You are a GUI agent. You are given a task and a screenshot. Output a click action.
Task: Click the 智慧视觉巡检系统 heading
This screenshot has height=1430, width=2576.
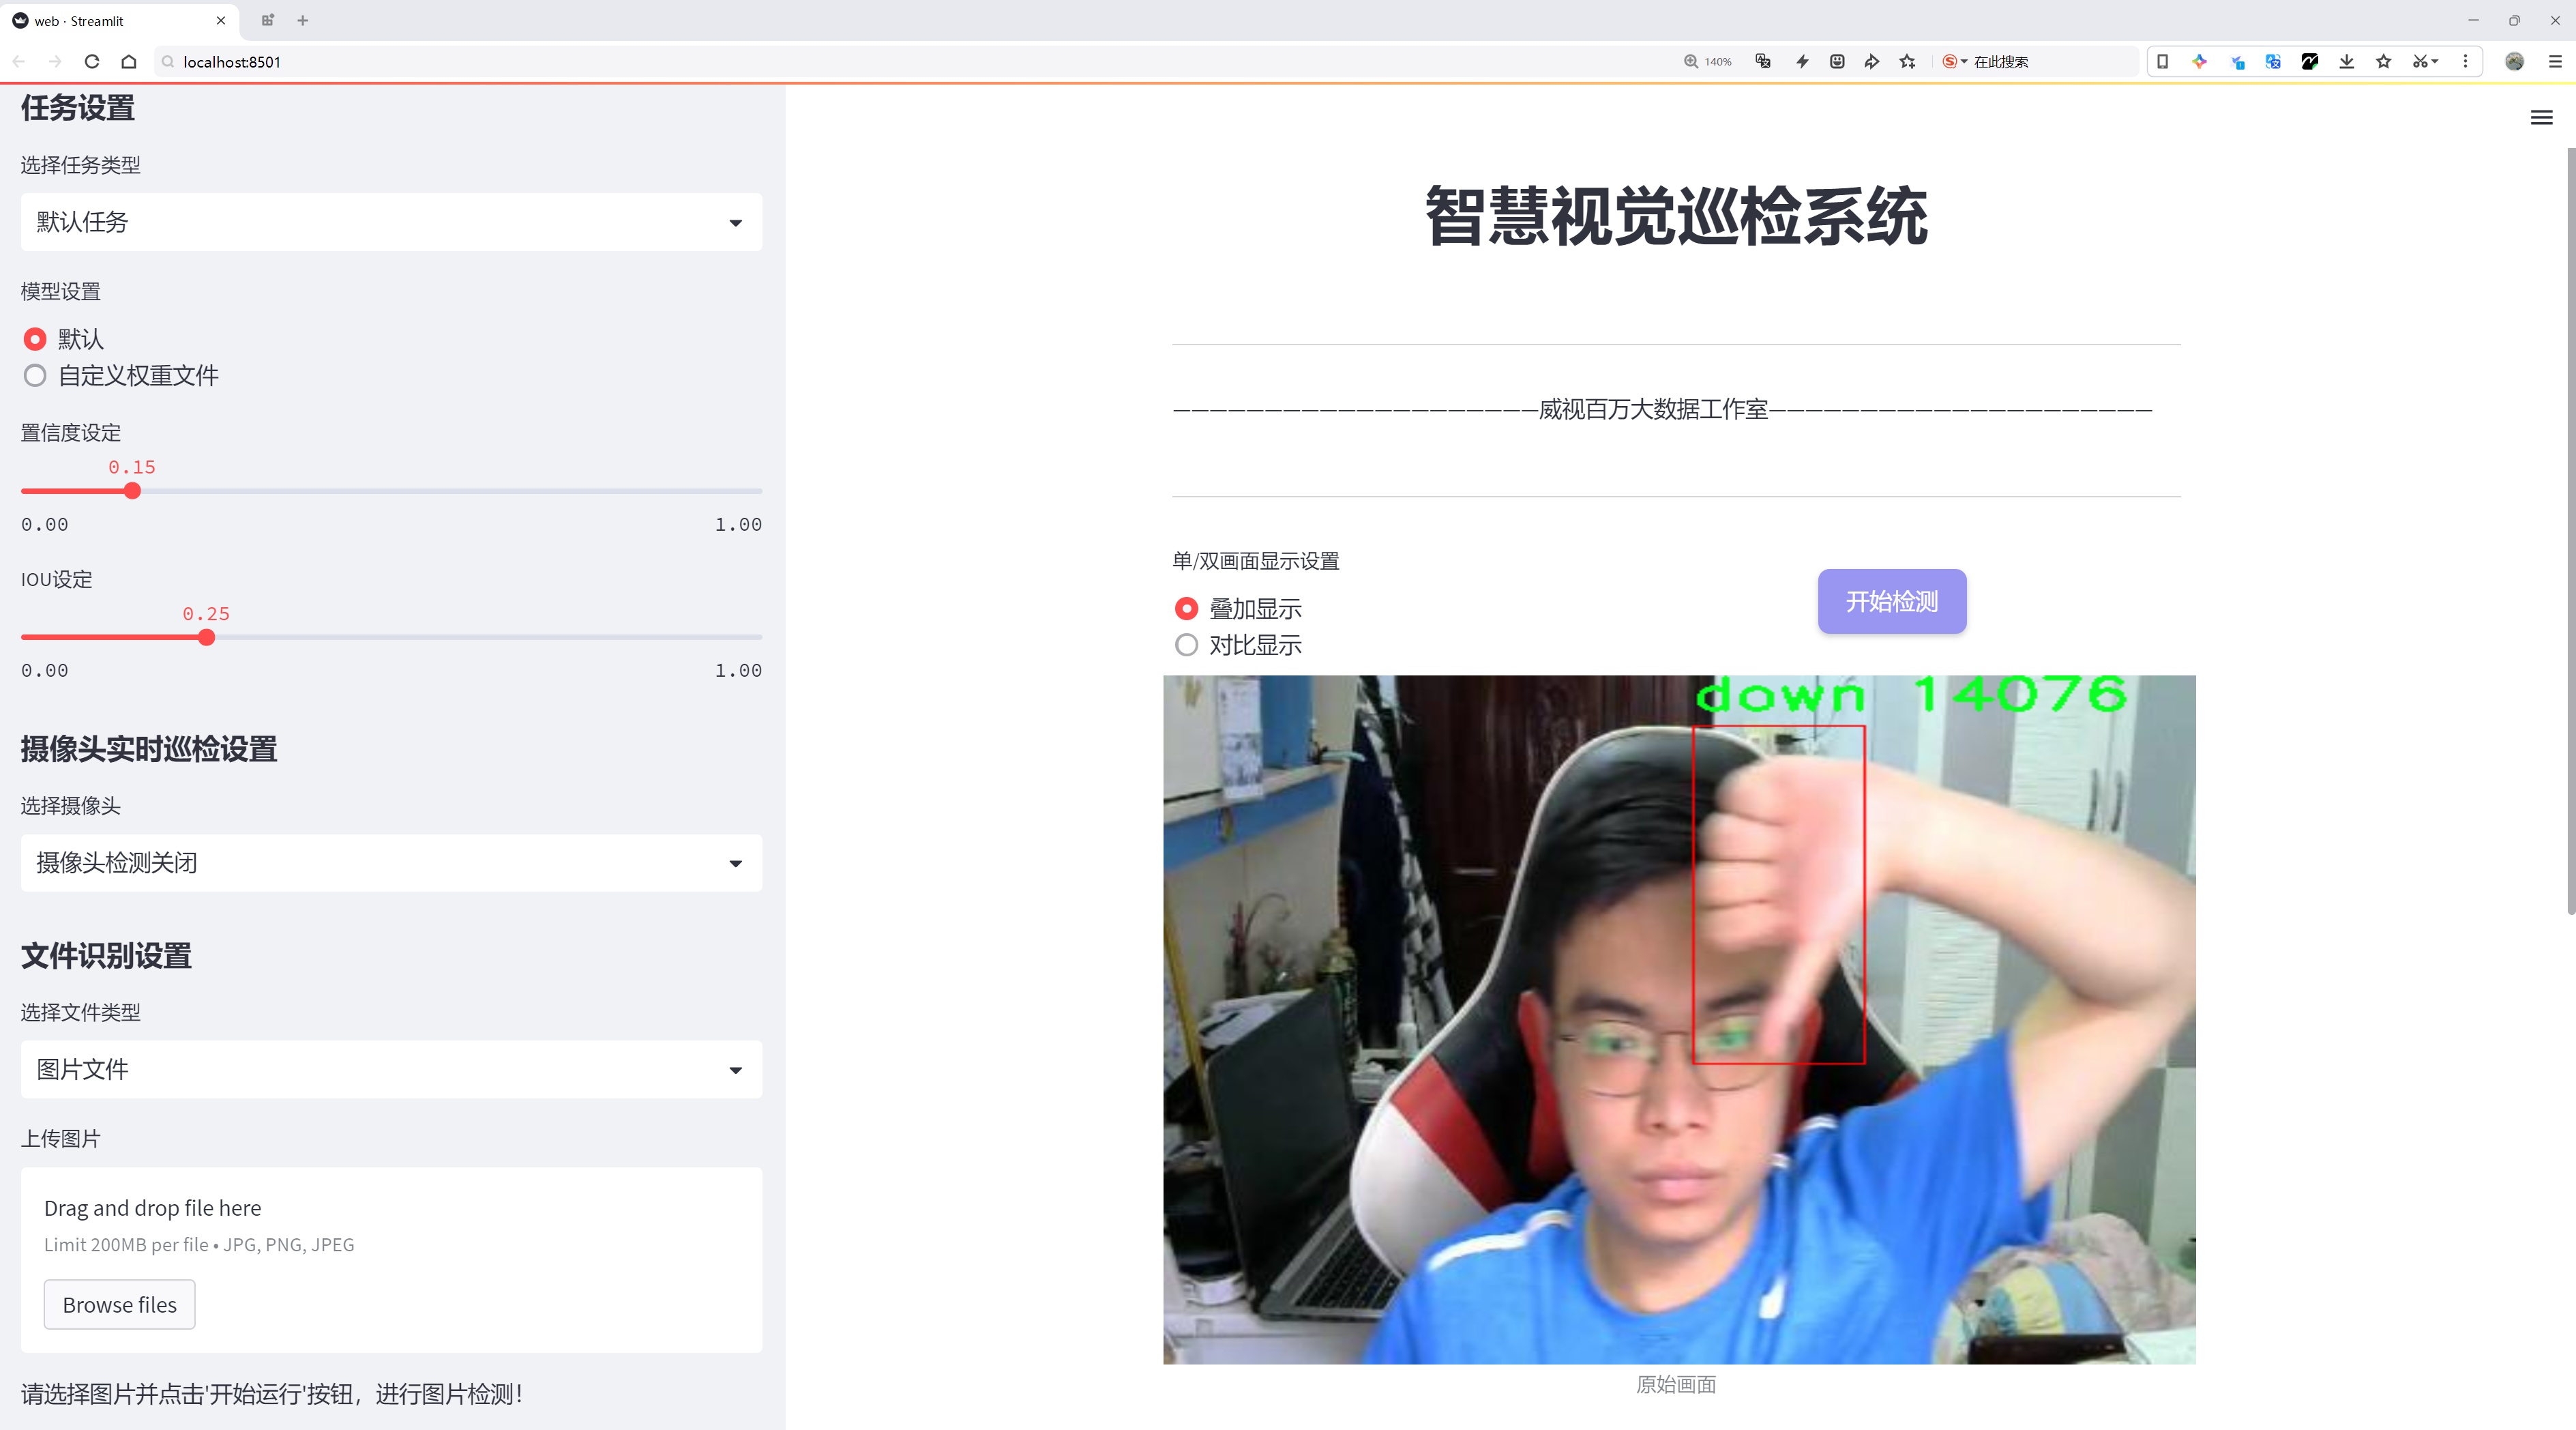(1676, 216)
